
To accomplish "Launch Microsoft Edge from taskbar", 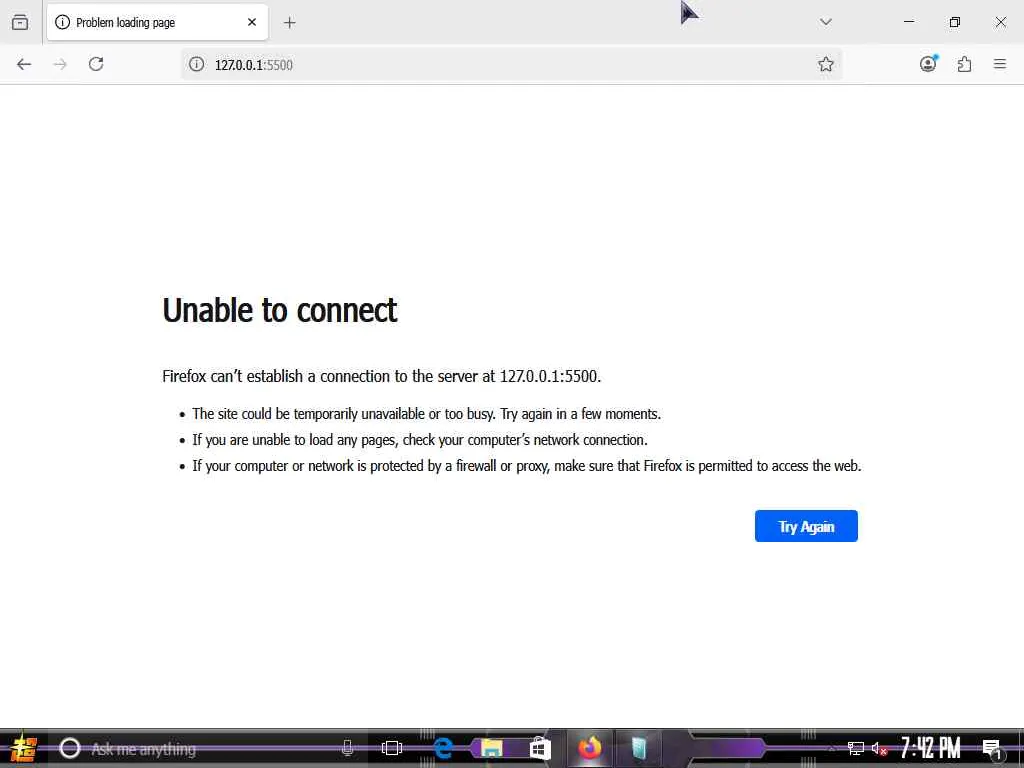I will pyautogui.click(x=443, y=748).
